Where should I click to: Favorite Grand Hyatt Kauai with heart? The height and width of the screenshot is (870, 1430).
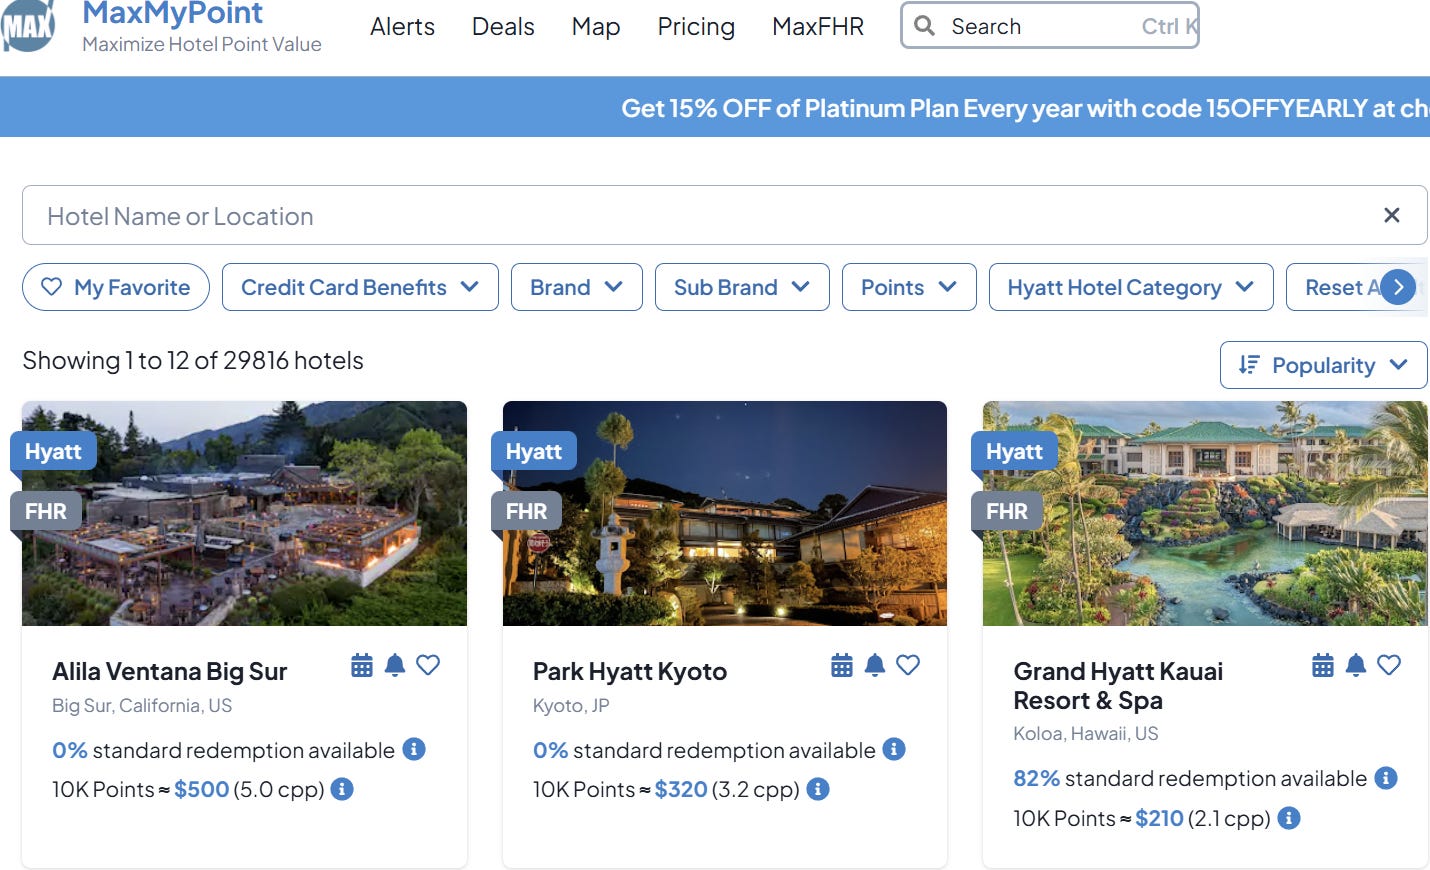1389,665
